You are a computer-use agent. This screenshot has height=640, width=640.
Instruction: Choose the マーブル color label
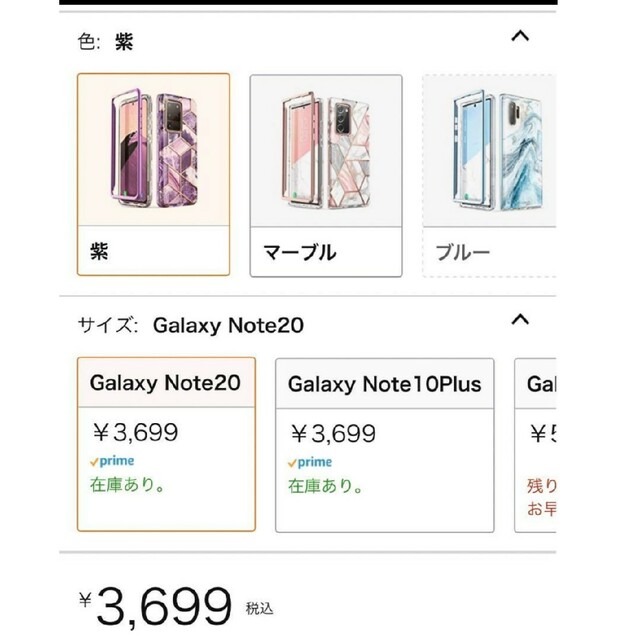(x=300, y=252)
